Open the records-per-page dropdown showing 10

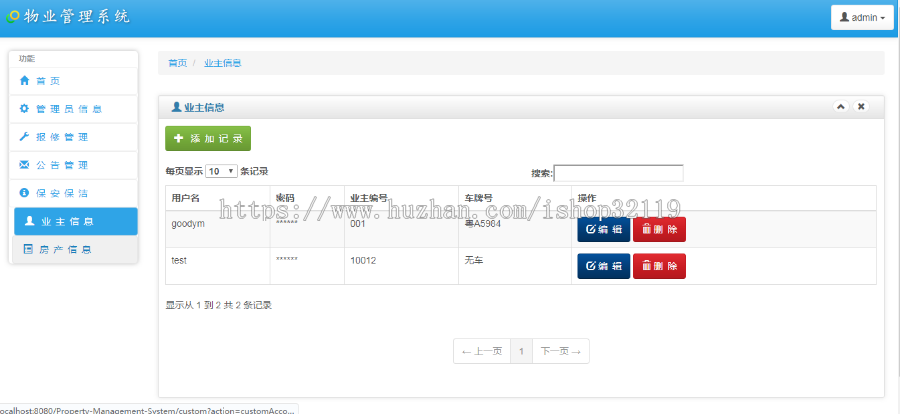pyautogui.click(x=221, y=171)
